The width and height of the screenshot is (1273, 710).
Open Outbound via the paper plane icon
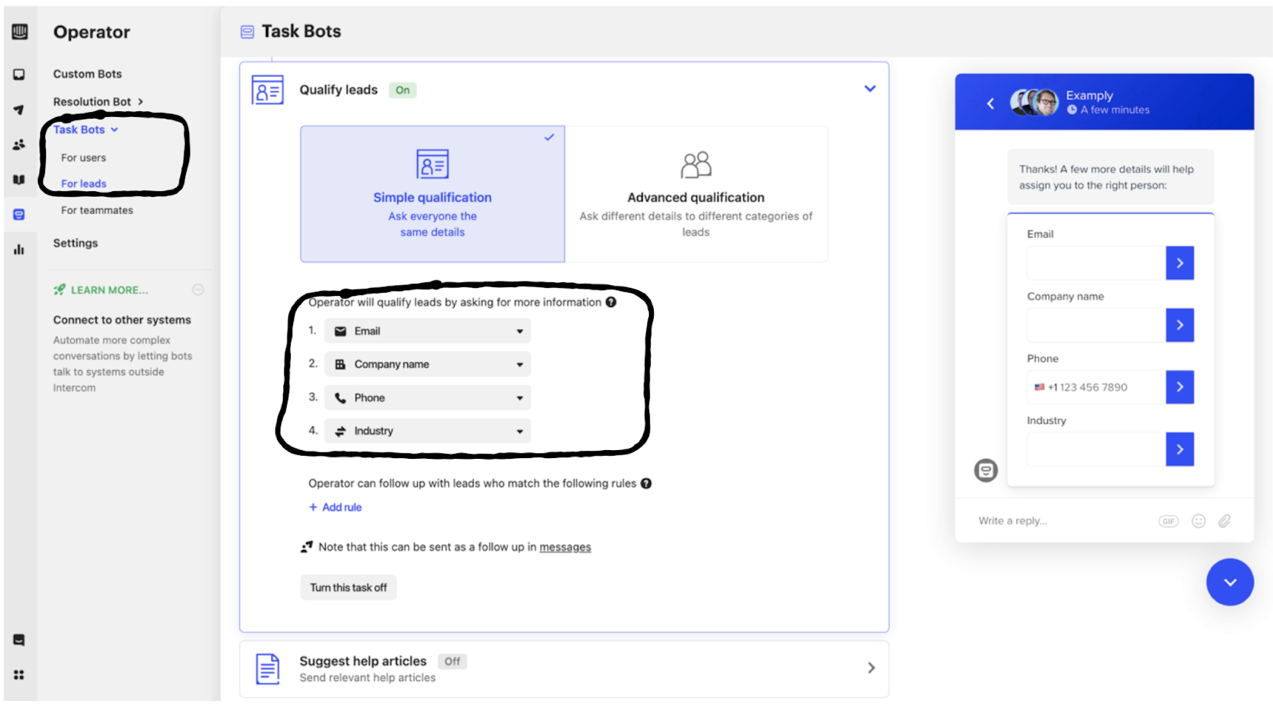click(x=20, y=109)
